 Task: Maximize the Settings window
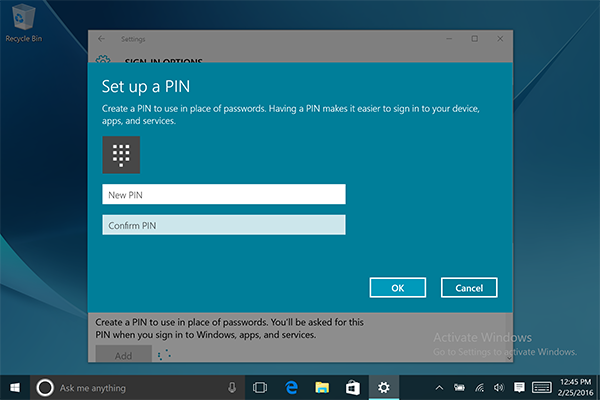tap(474, 39)
